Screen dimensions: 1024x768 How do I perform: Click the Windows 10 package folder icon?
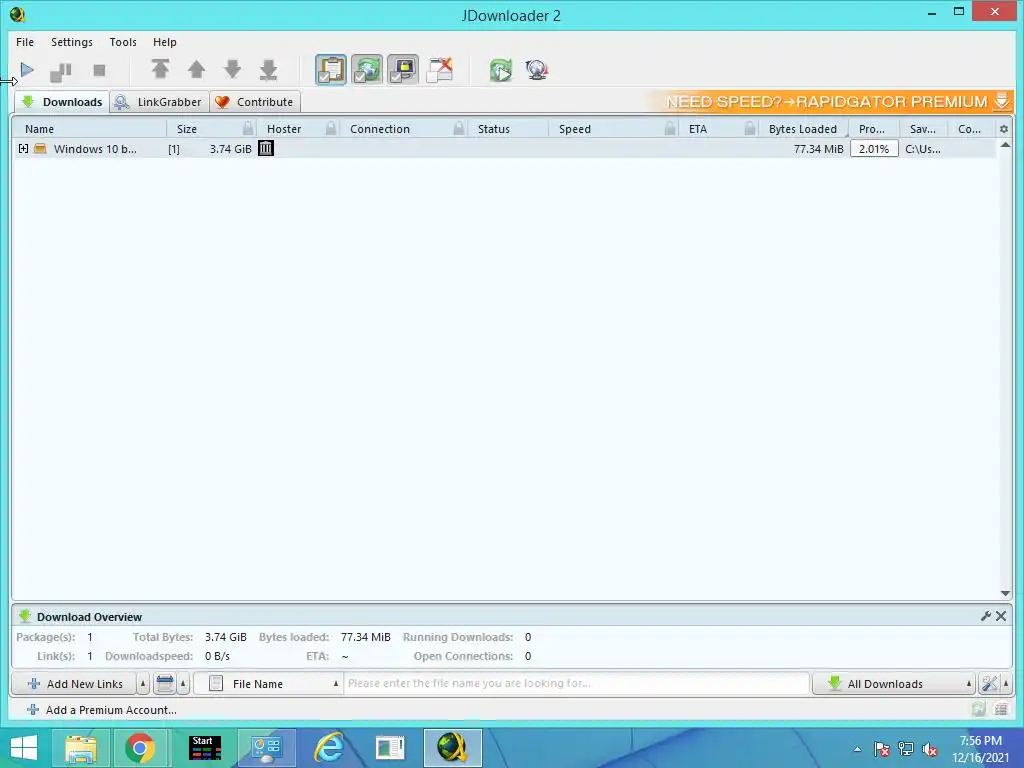pos(40,149)
